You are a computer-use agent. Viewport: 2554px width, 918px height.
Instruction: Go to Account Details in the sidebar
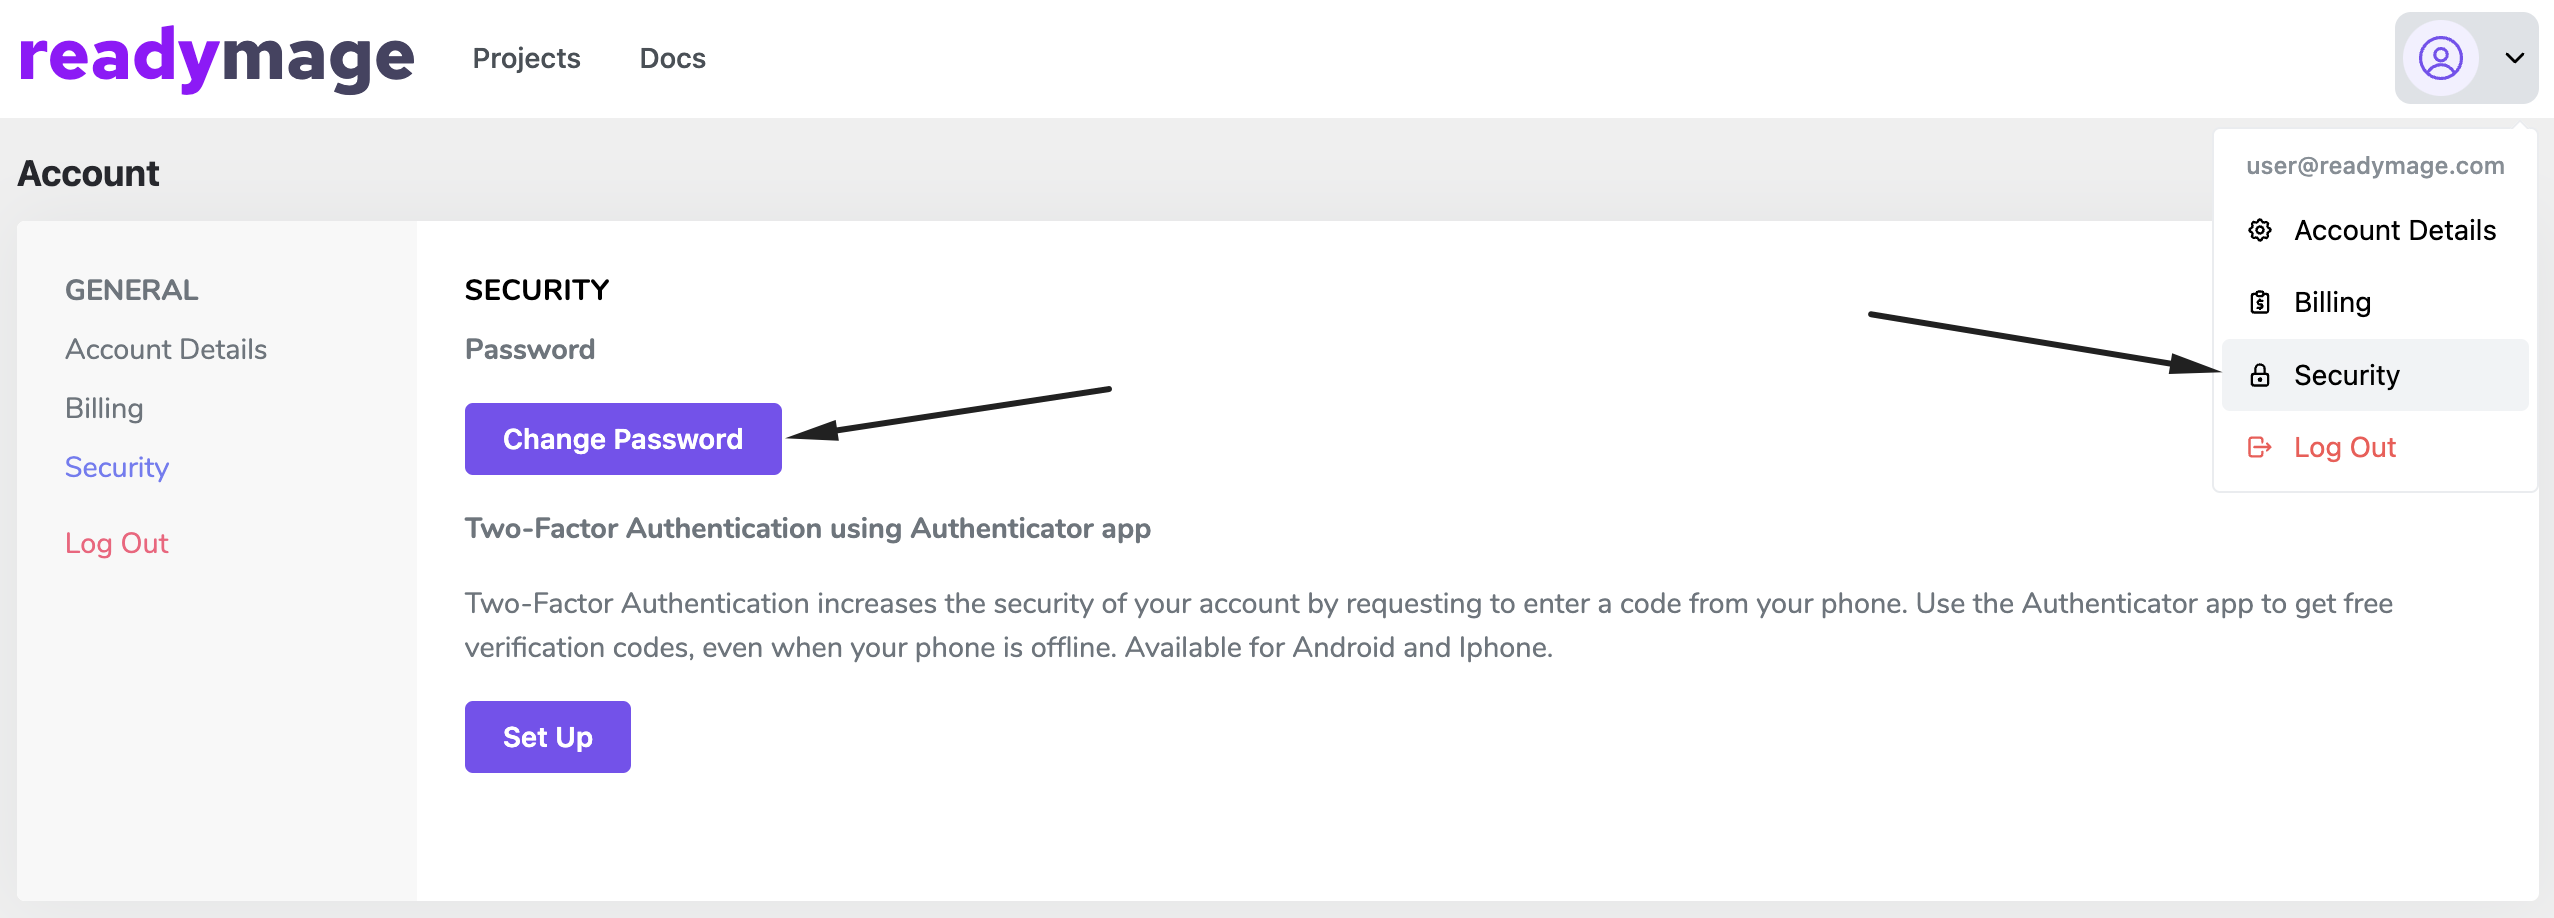[166, 349]
